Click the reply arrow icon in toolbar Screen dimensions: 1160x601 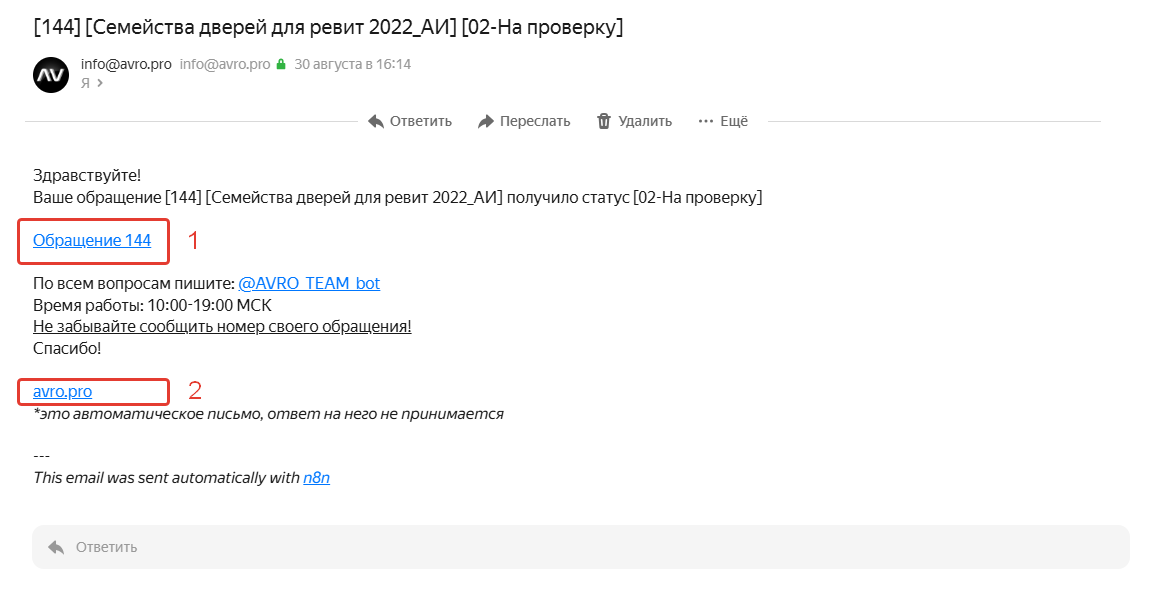pyautogui.click(x=376, y=121)
